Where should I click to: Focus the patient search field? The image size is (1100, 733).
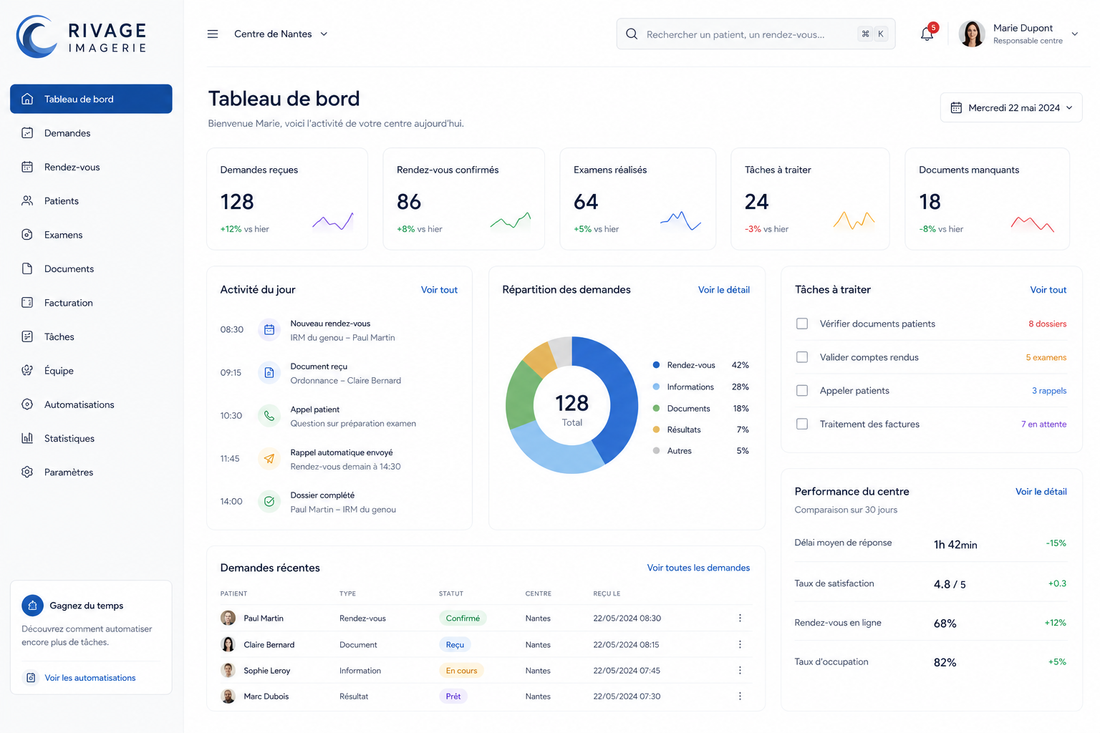pyautogui.click(x=756, y=34)
